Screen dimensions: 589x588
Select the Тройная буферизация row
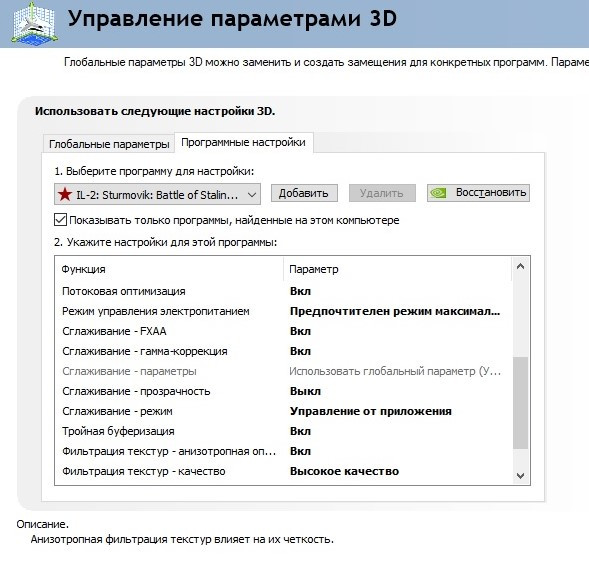click(x=283, y=431)
